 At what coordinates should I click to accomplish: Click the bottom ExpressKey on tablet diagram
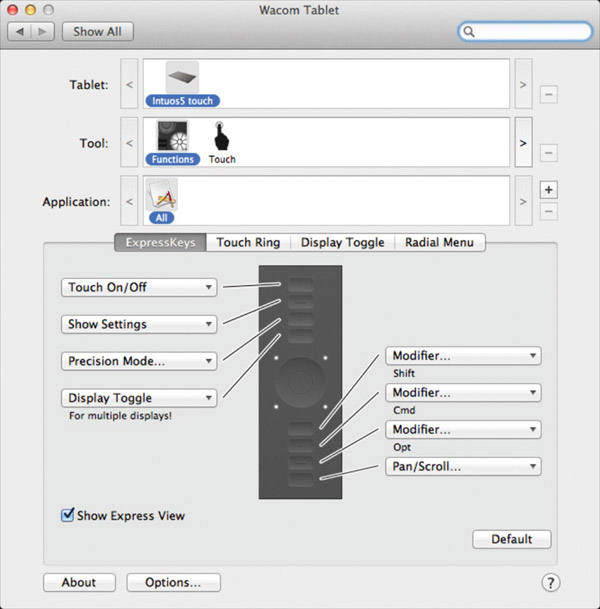tap(301, 480)
